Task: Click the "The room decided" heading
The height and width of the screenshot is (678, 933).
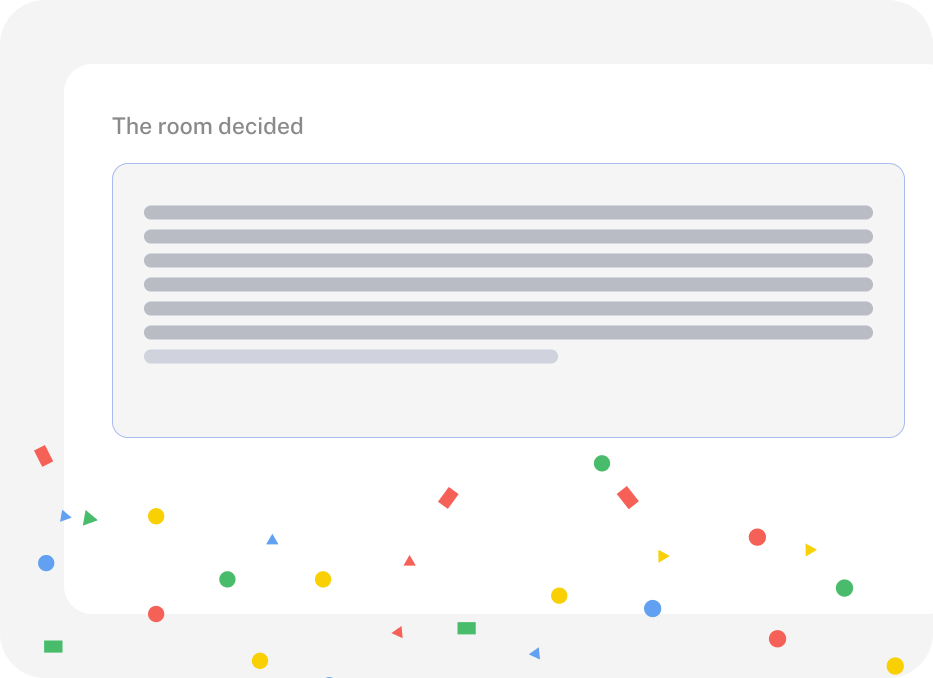Action: pos(208,126)
